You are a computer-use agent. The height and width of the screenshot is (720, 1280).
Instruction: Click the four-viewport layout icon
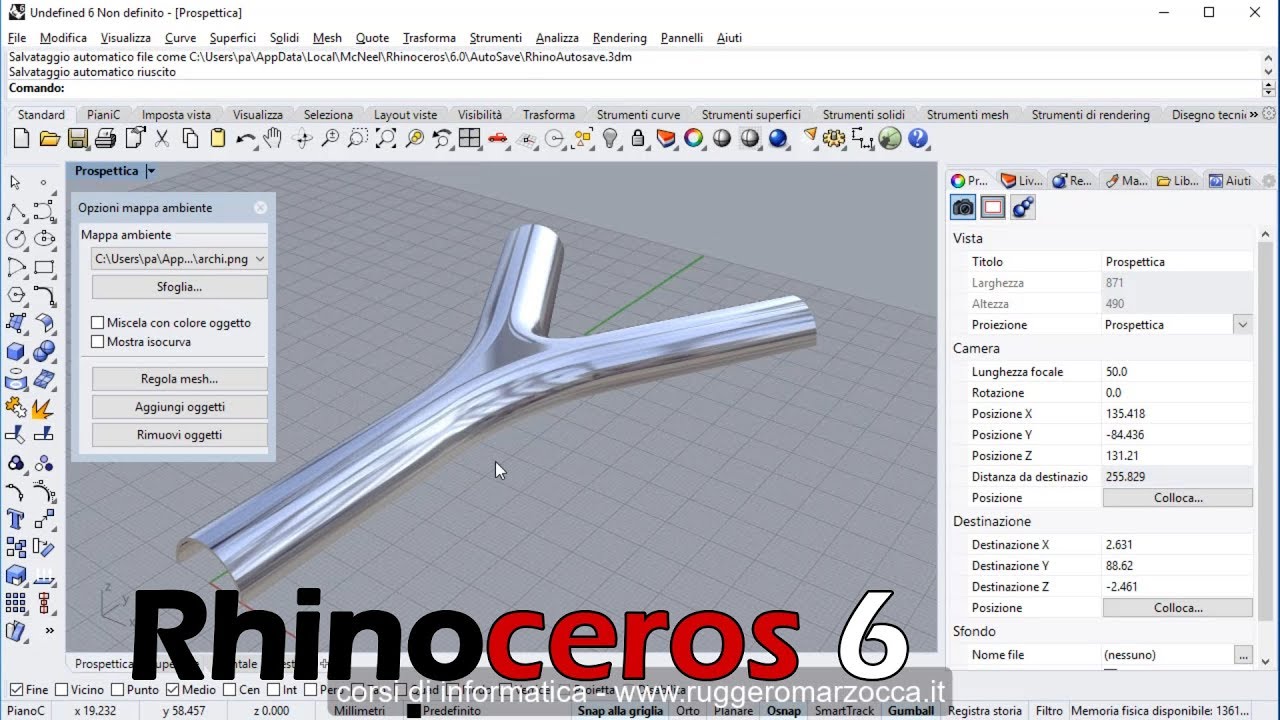tap(469, 139)
